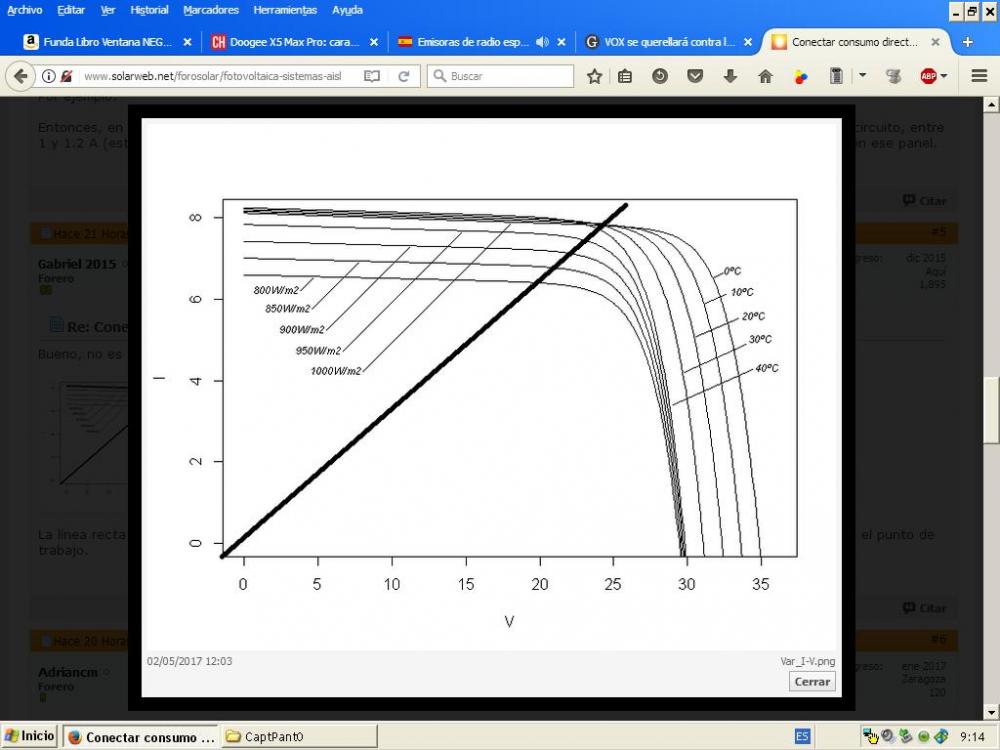Viewport: 1000px width, 750px height.
Task: Click the Buscar search box
Action: [501, 76]
